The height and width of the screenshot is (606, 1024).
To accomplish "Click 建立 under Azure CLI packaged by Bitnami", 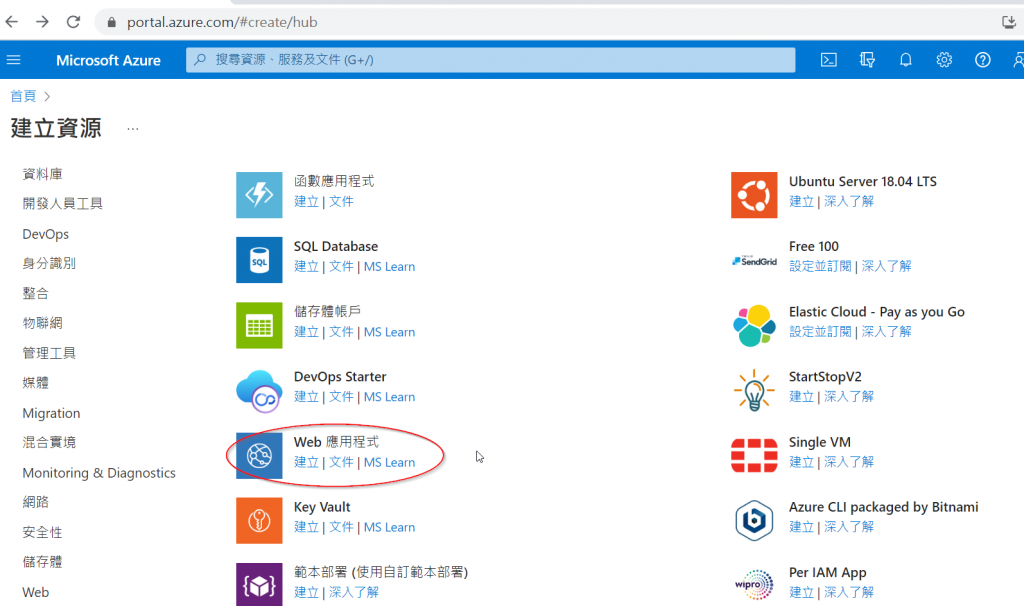I will click(801, 527).
